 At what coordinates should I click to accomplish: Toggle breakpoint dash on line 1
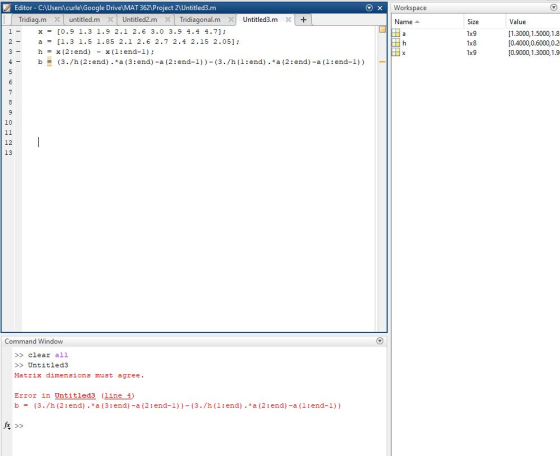click(x=18, y=31)
